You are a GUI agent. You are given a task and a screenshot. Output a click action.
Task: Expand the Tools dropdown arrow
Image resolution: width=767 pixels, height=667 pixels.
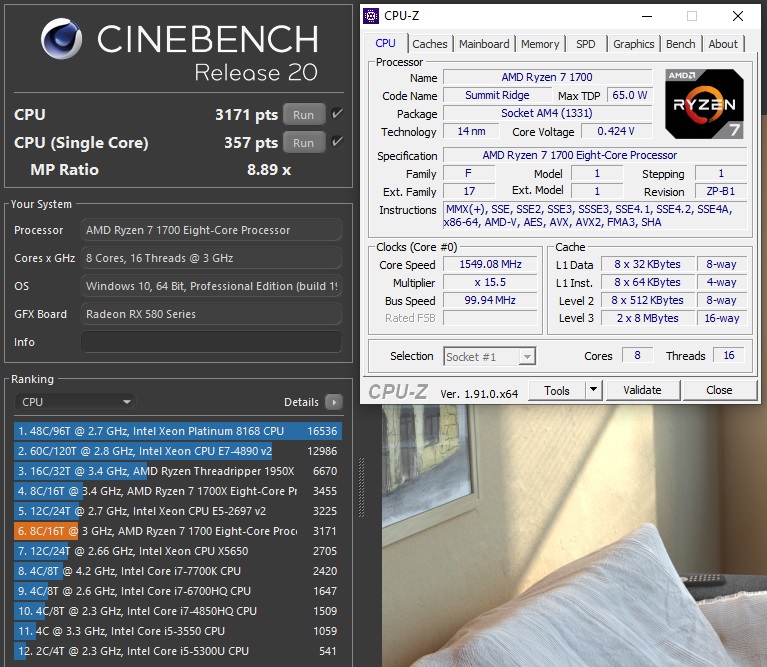point(594,390)
